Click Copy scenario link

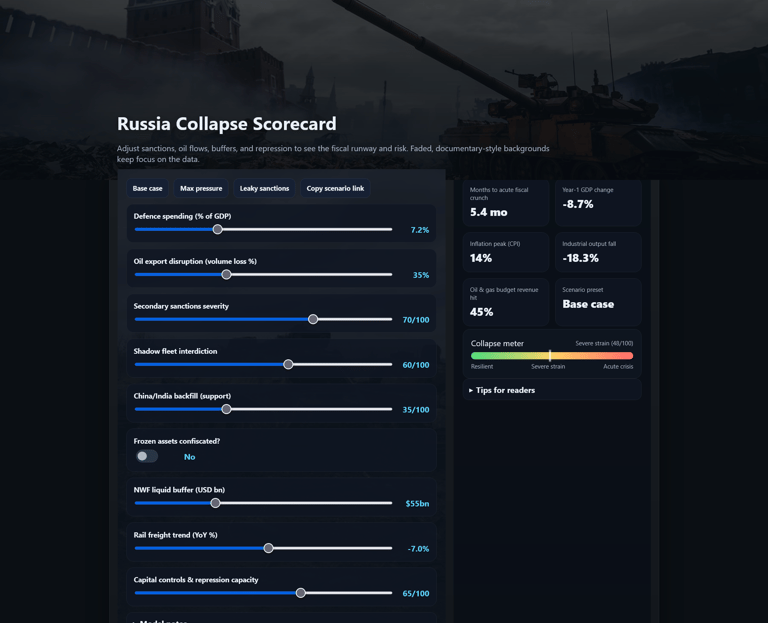point(335,189)
